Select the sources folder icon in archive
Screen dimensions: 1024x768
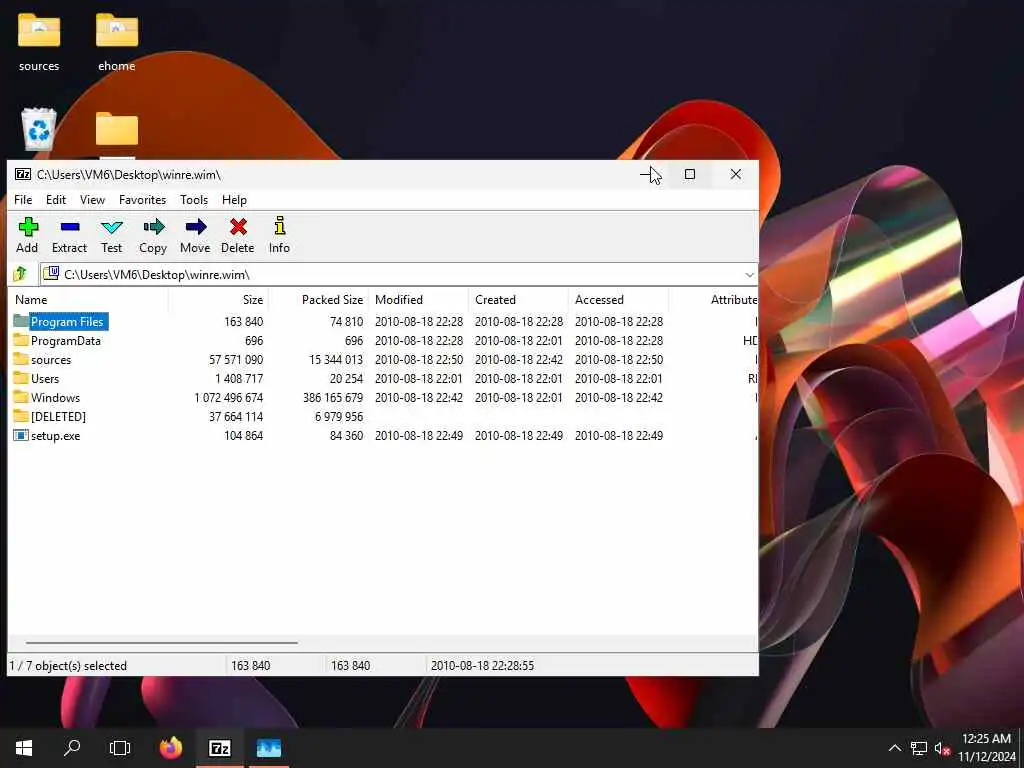click(21, 359)
